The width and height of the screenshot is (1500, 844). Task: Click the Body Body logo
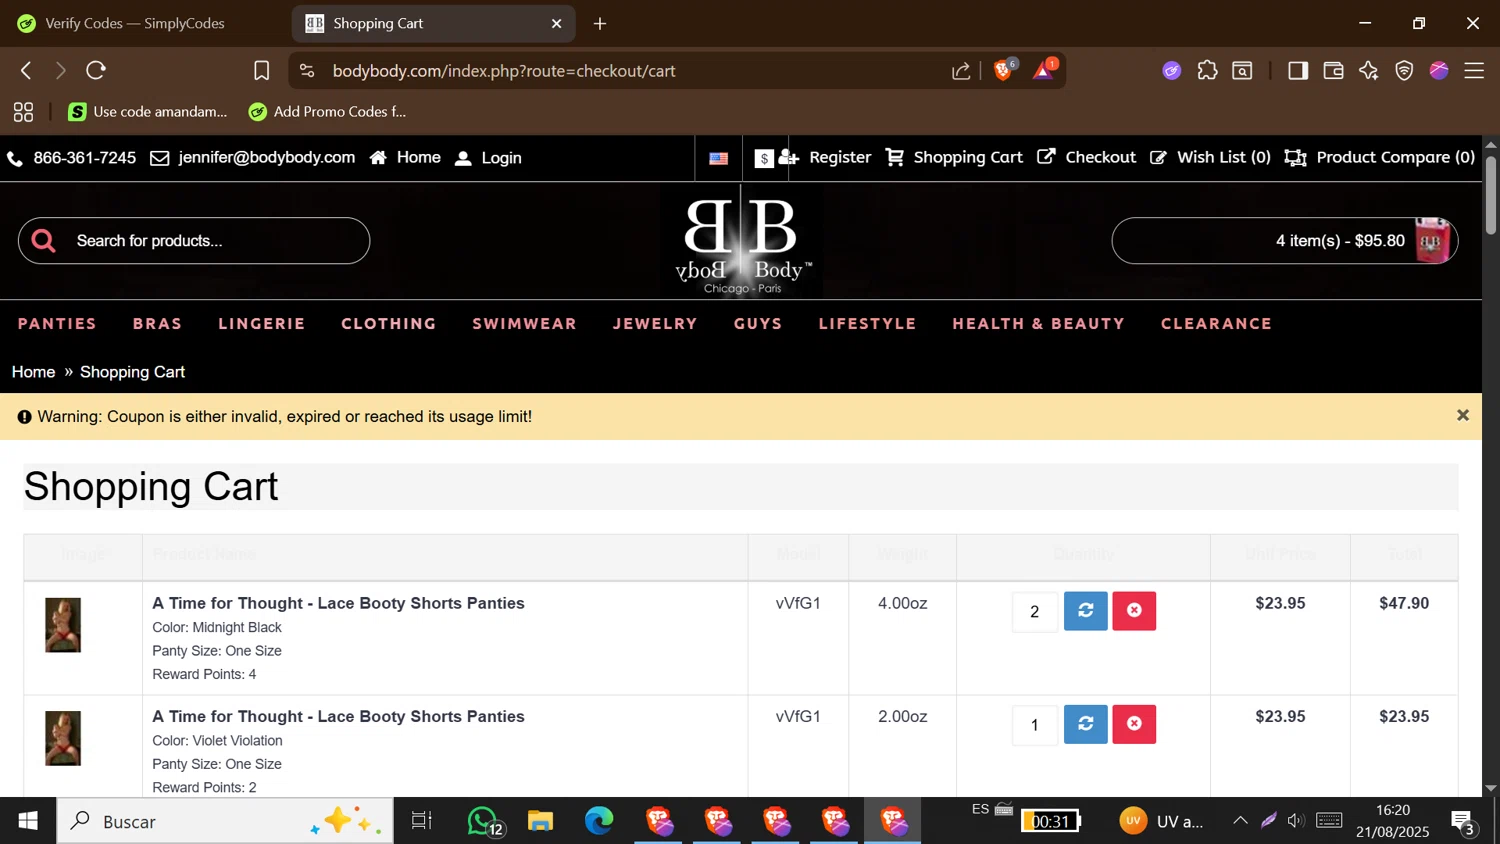click(x=742, y=244)
